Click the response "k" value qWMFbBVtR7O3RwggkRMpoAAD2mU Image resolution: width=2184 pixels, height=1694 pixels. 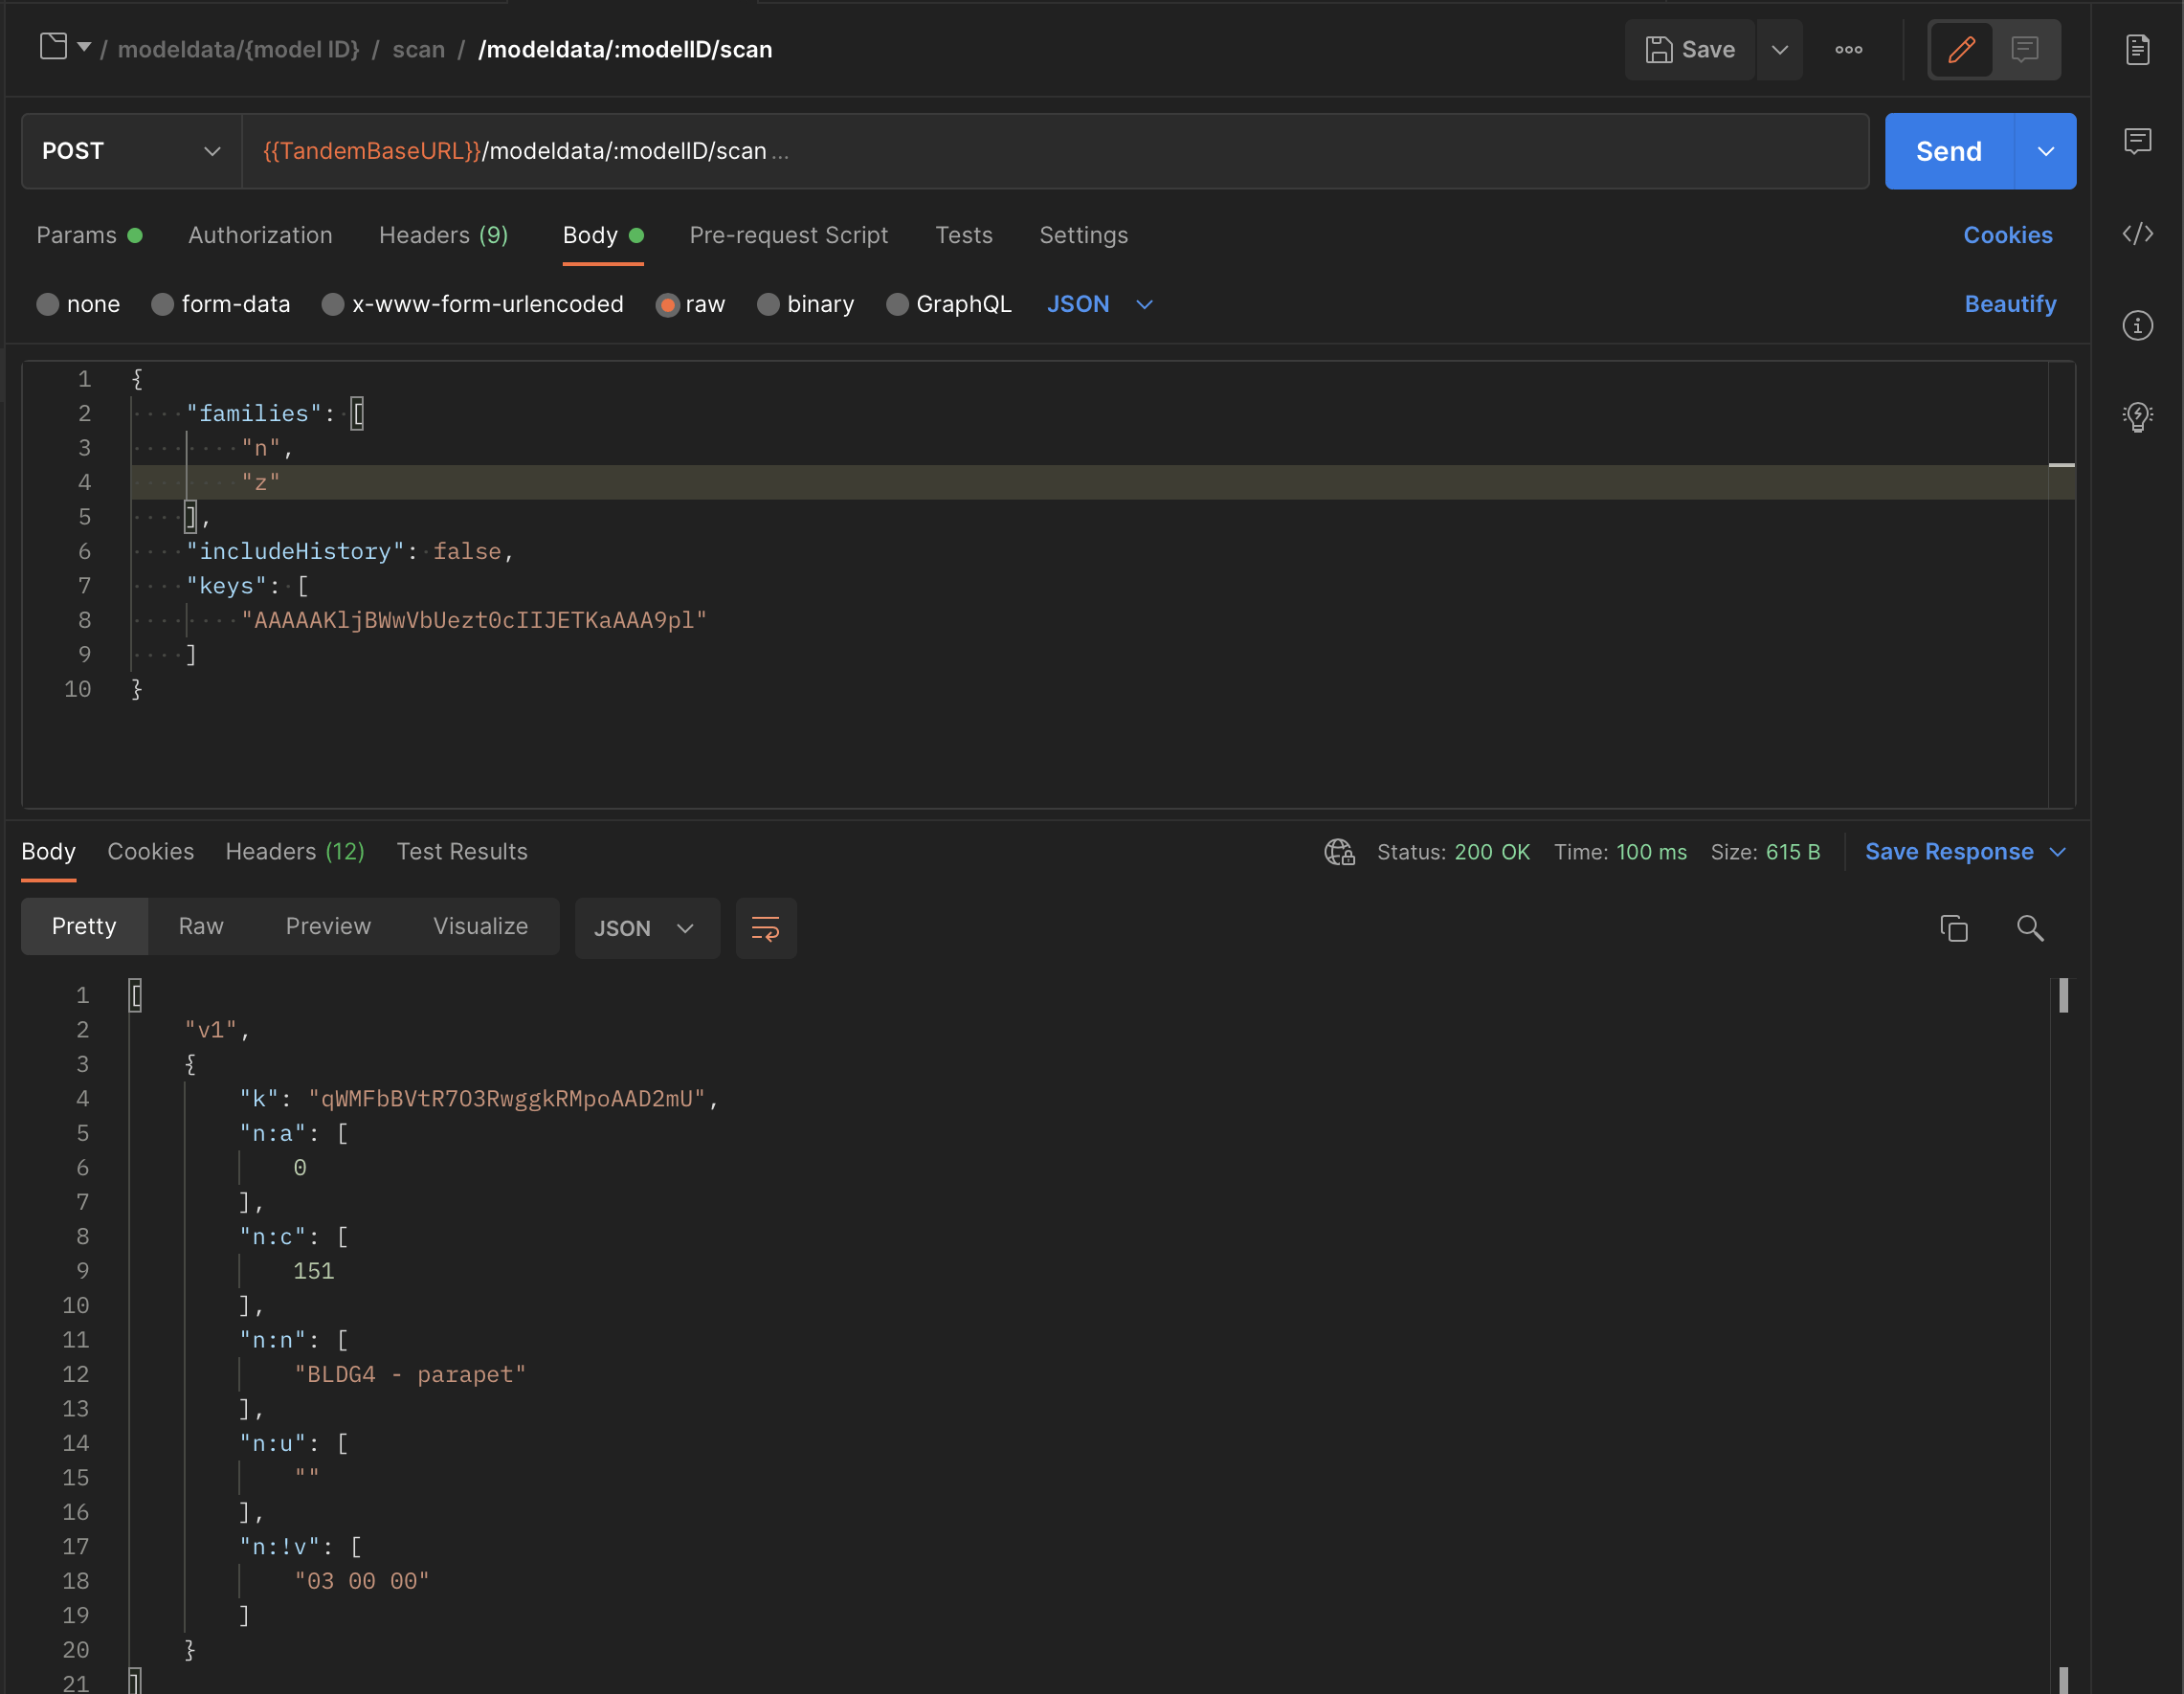click(x=507, y=1098)
